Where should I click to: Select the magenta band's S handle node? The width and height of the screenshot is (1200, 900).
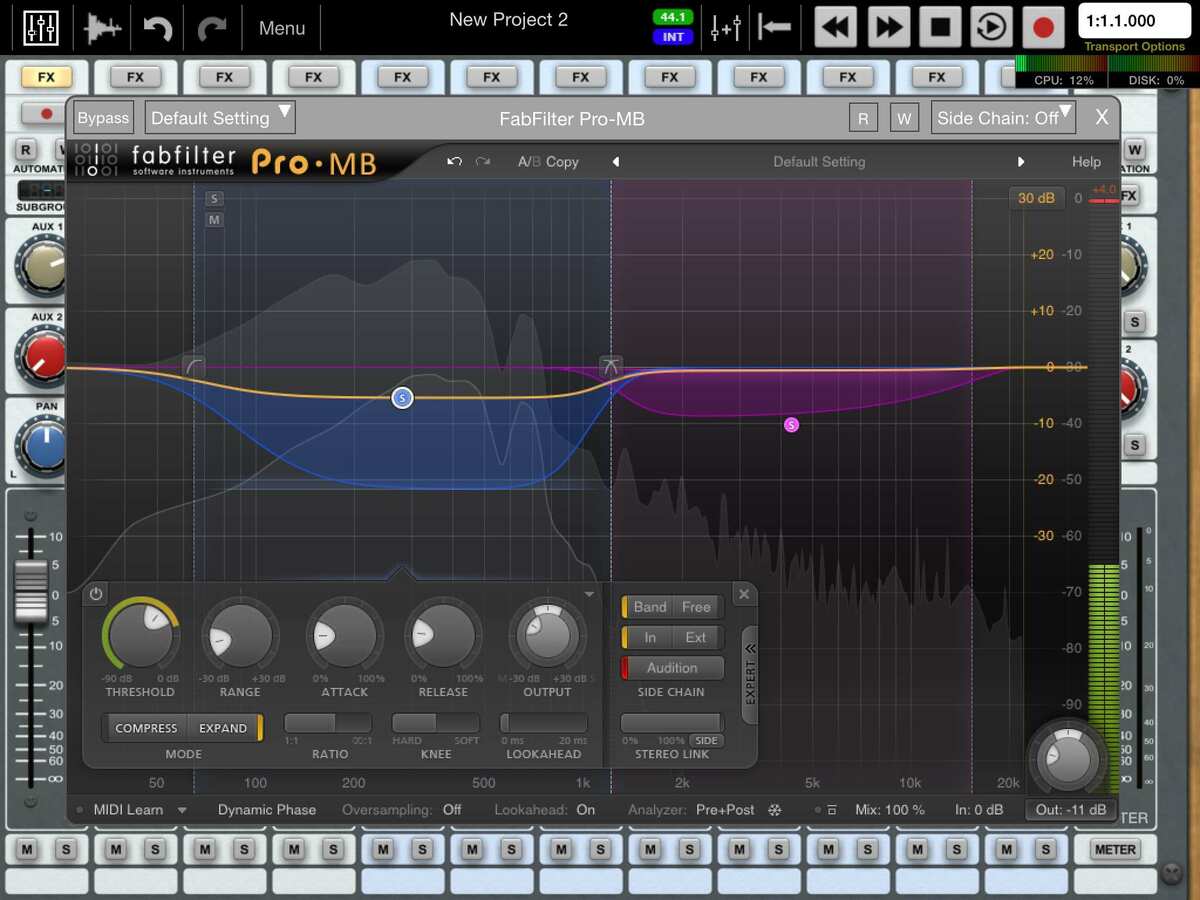pyautogui.click(x=792, y=425)
